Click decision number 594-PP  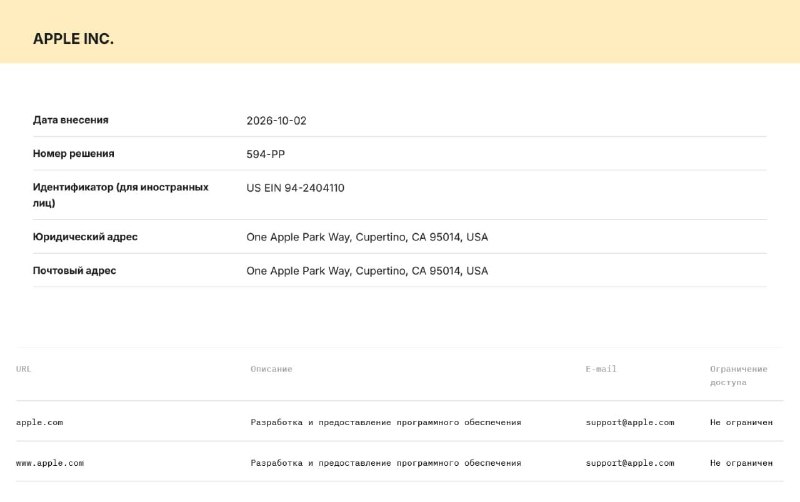click(x=266, y=155)
